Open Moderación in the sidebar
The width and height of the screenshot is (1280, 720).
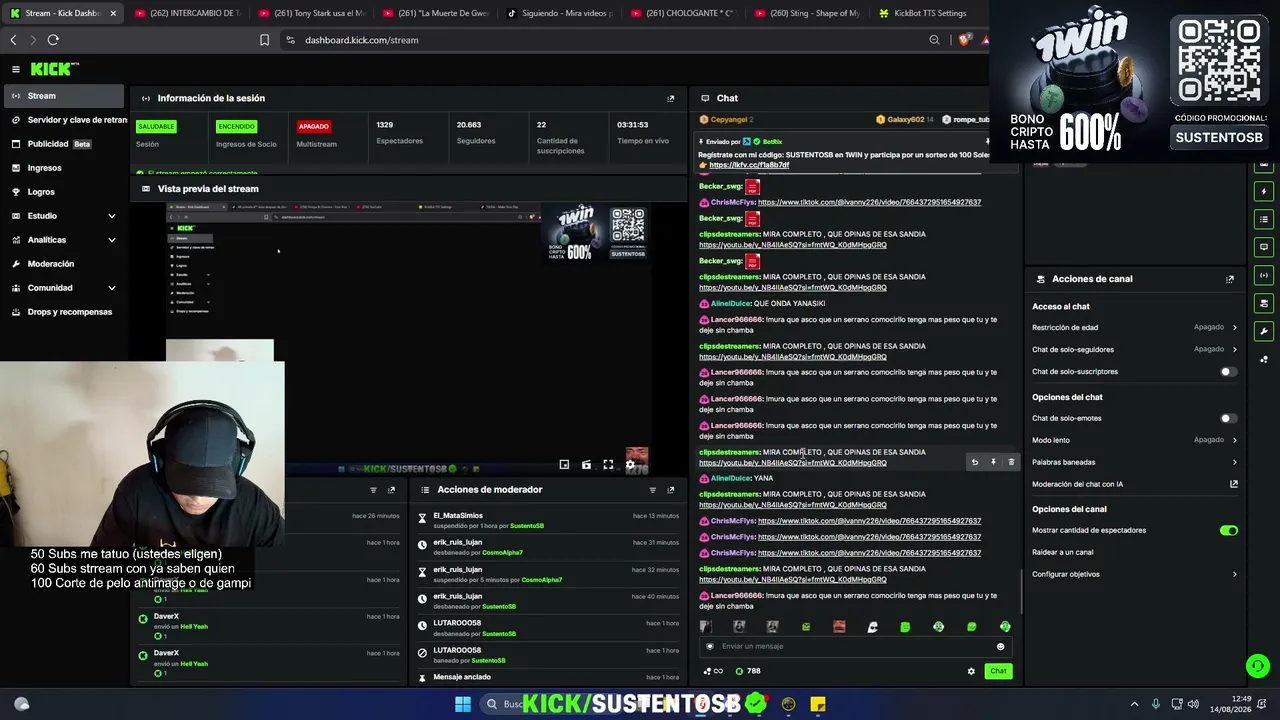[65, 264]
